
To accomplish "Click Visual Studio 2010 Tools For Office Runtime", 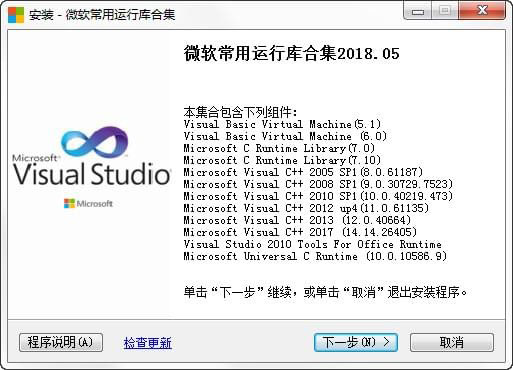I will tap(312, 244).
